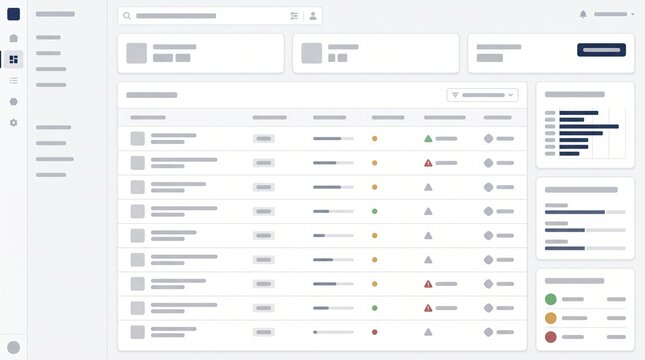Open the settings gear icon in the rail
This screenshot has height=360, width=645.
pos(14,123)
